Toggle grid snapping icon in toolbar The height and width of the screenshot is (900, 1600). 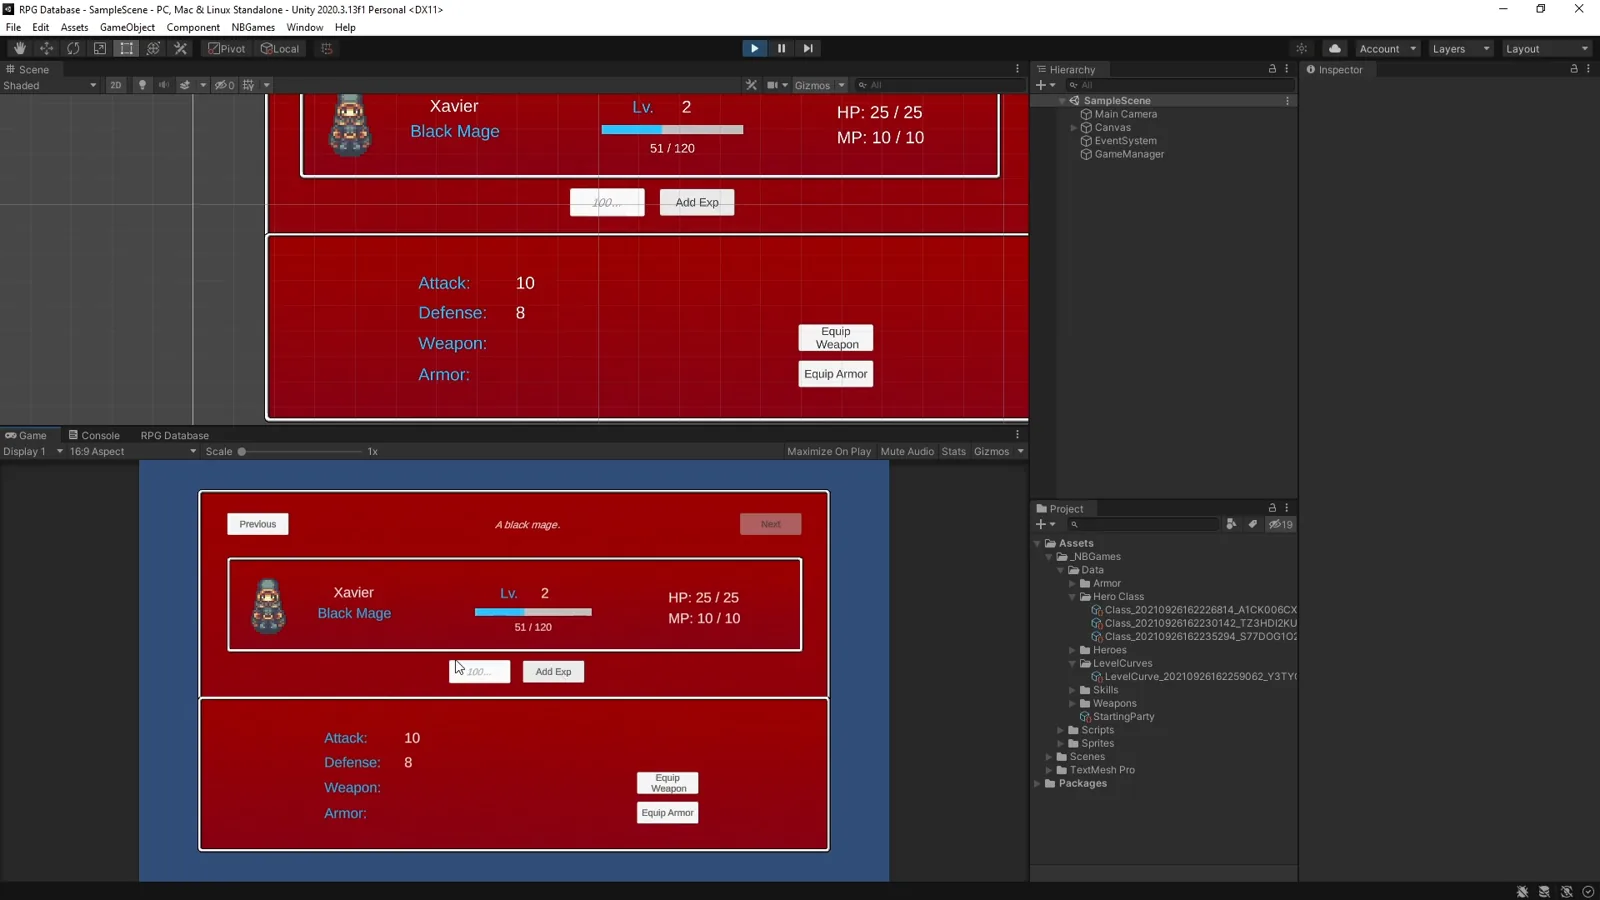[x=326, y=48]
